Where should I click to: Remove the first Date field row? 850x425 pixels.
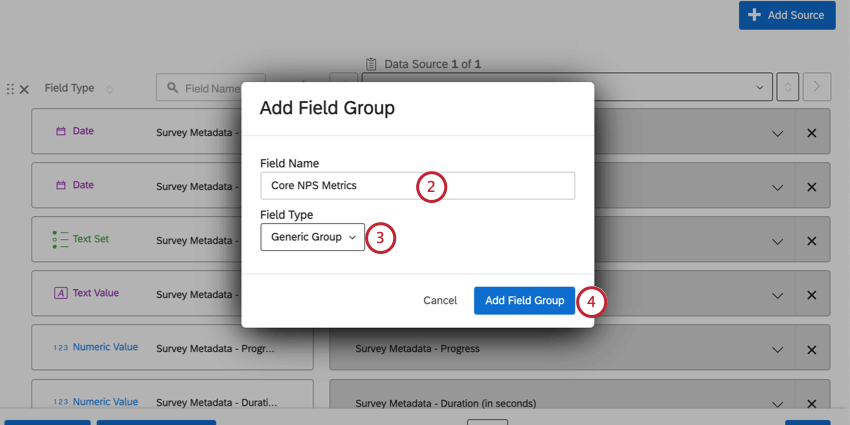point(811,133)
